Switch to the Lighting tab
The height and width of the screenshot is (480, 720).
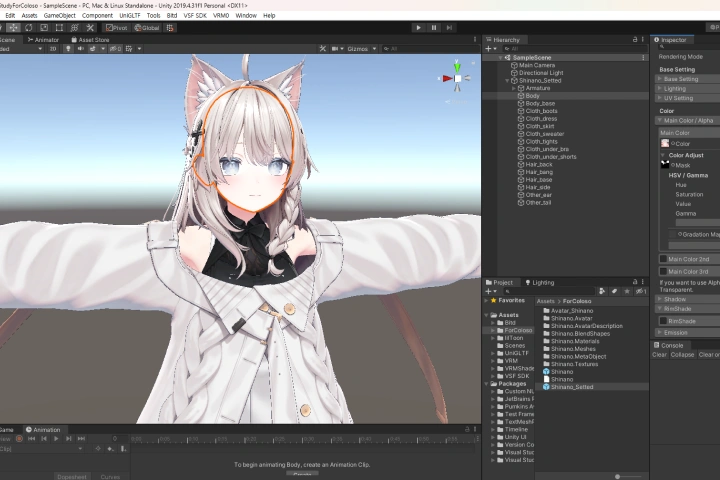click(x=540, y=282)
